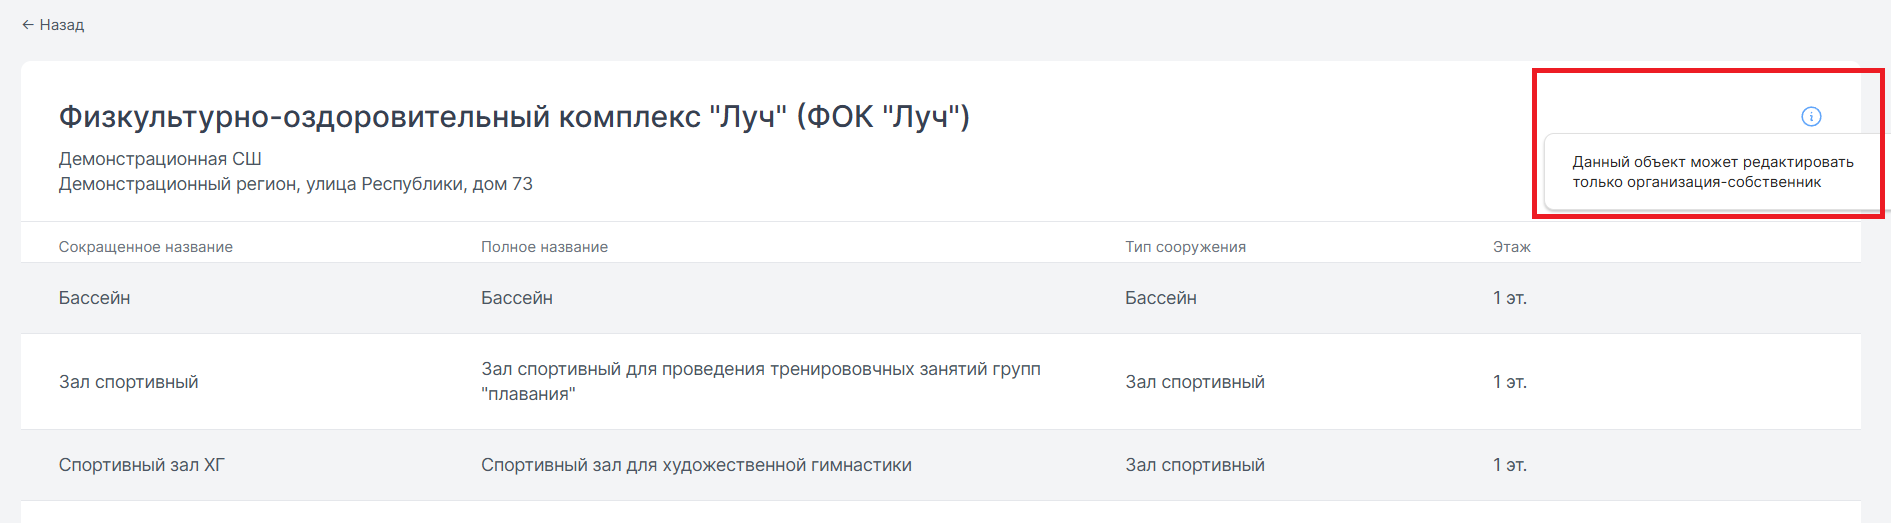The width and height of the screenshot is (1891, 523).
Task: Click the info icon near the title
Action: tap(1811, 116)
